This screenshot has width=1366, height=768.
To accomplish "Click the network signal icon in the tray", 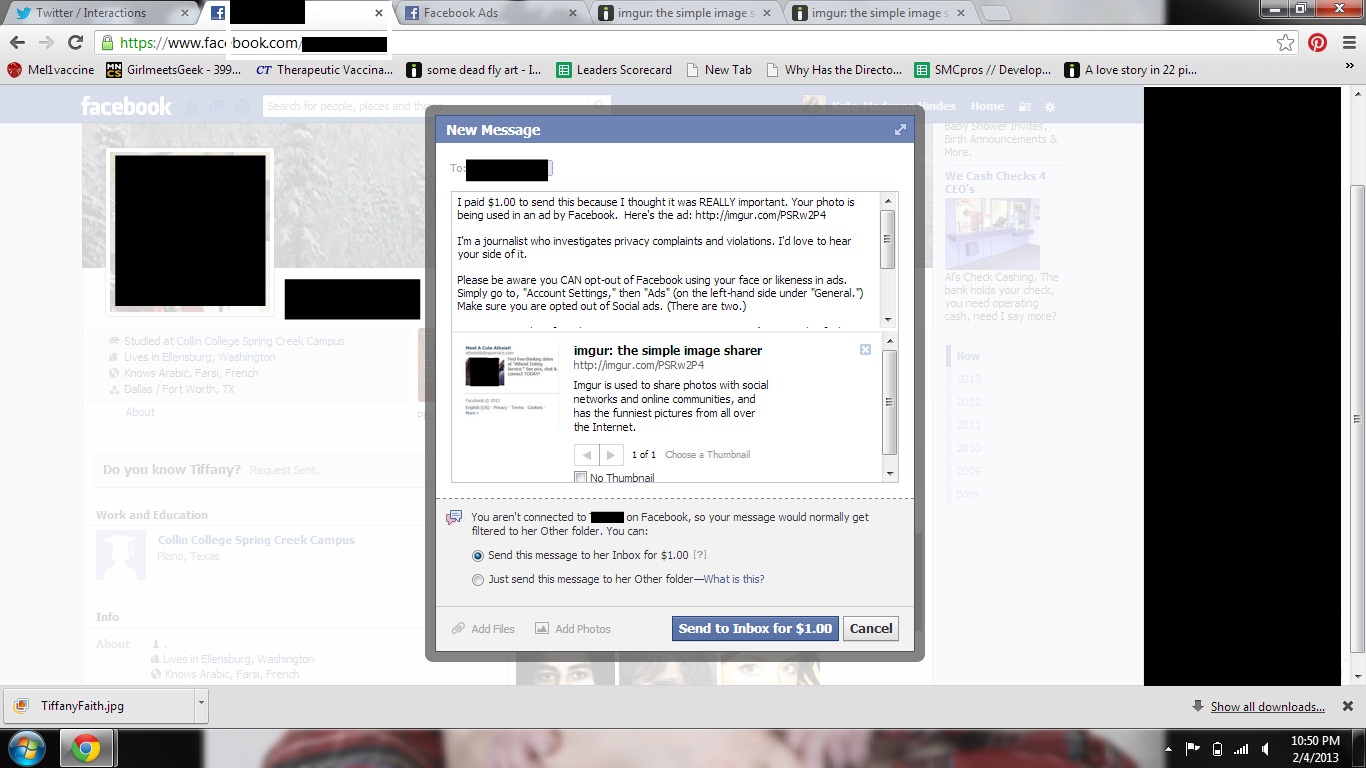I will pos(1241,749).
